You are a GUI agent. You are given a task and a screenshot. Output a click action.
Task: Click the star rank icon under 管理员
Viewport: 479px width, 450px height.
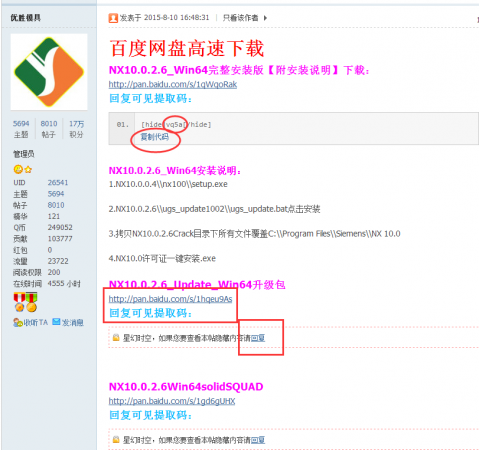(28, 170)
